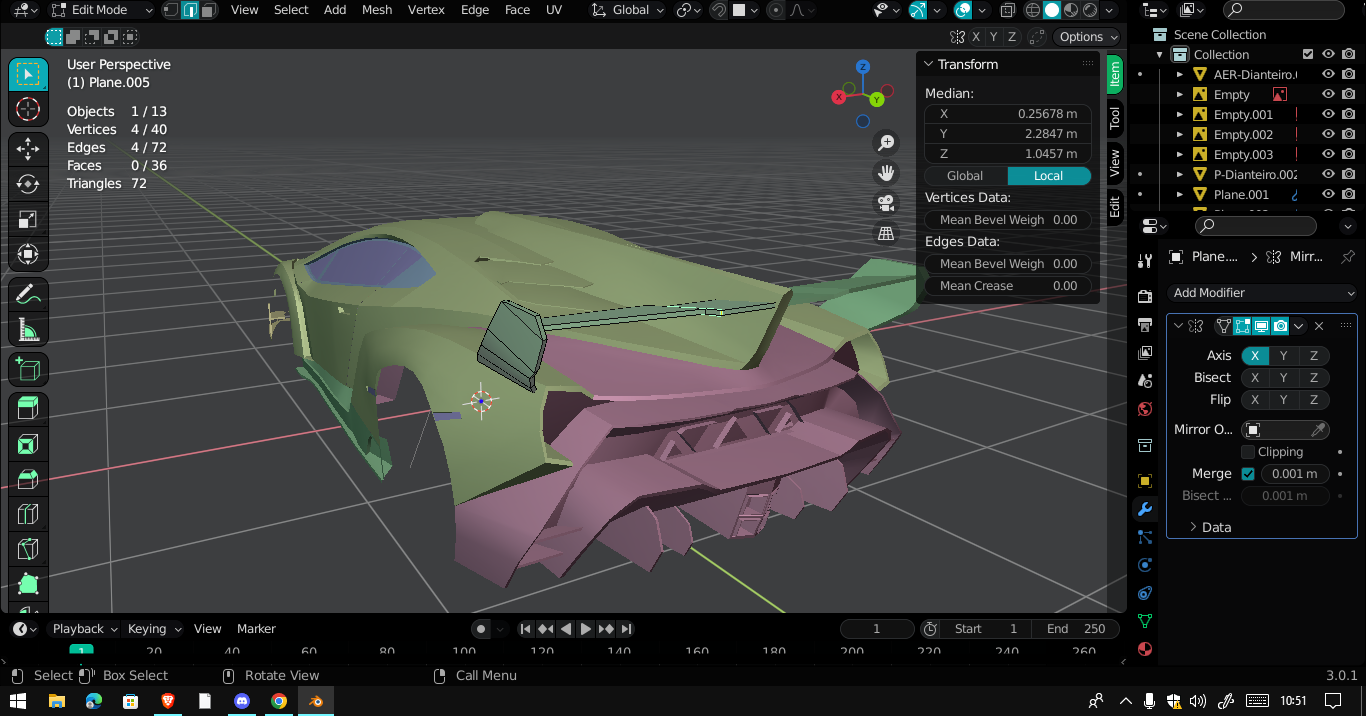Toggle modifier edit mode display button
The width and height of the screenshot is (1366, 716).
pyautogui.click(x=1242, y=326)
